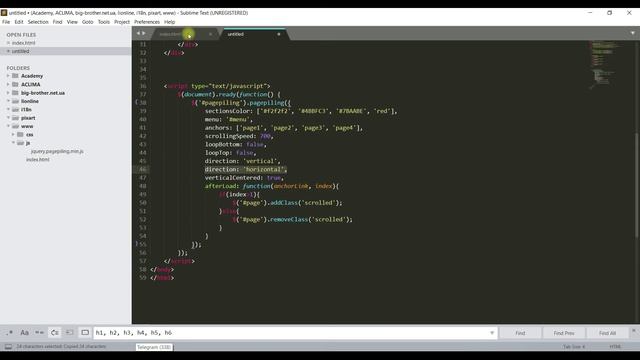
Task: Click Sublime Text icon in title bar
Action: [x=4, y=13]
